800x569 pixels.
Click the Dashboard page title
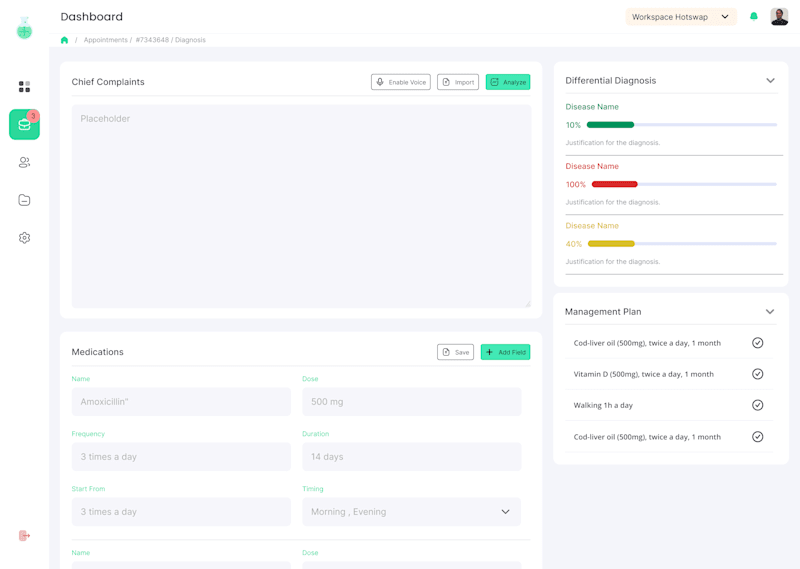[91, 17]
